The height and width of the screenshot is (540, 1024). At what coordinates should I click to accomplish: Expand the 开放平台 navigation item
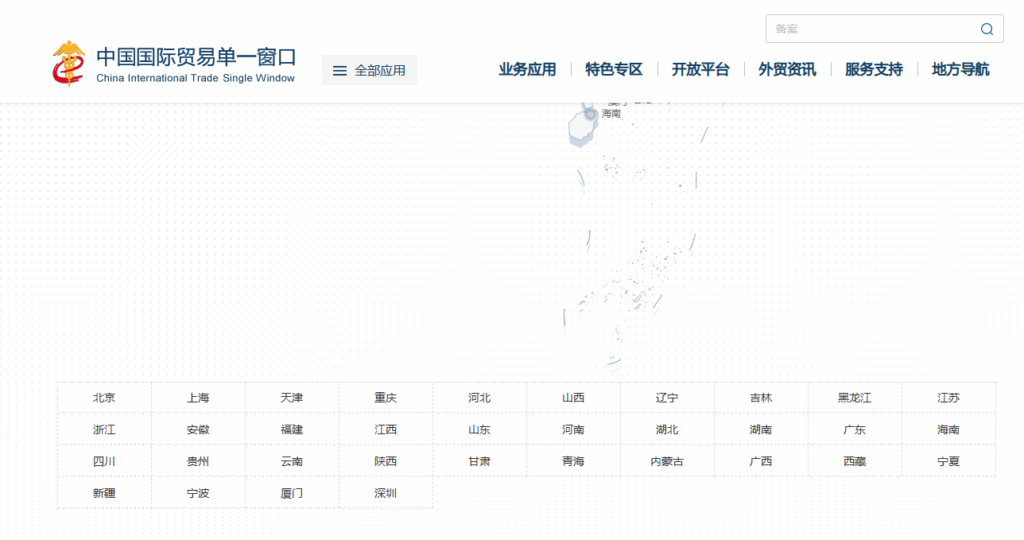click(700, 69)
